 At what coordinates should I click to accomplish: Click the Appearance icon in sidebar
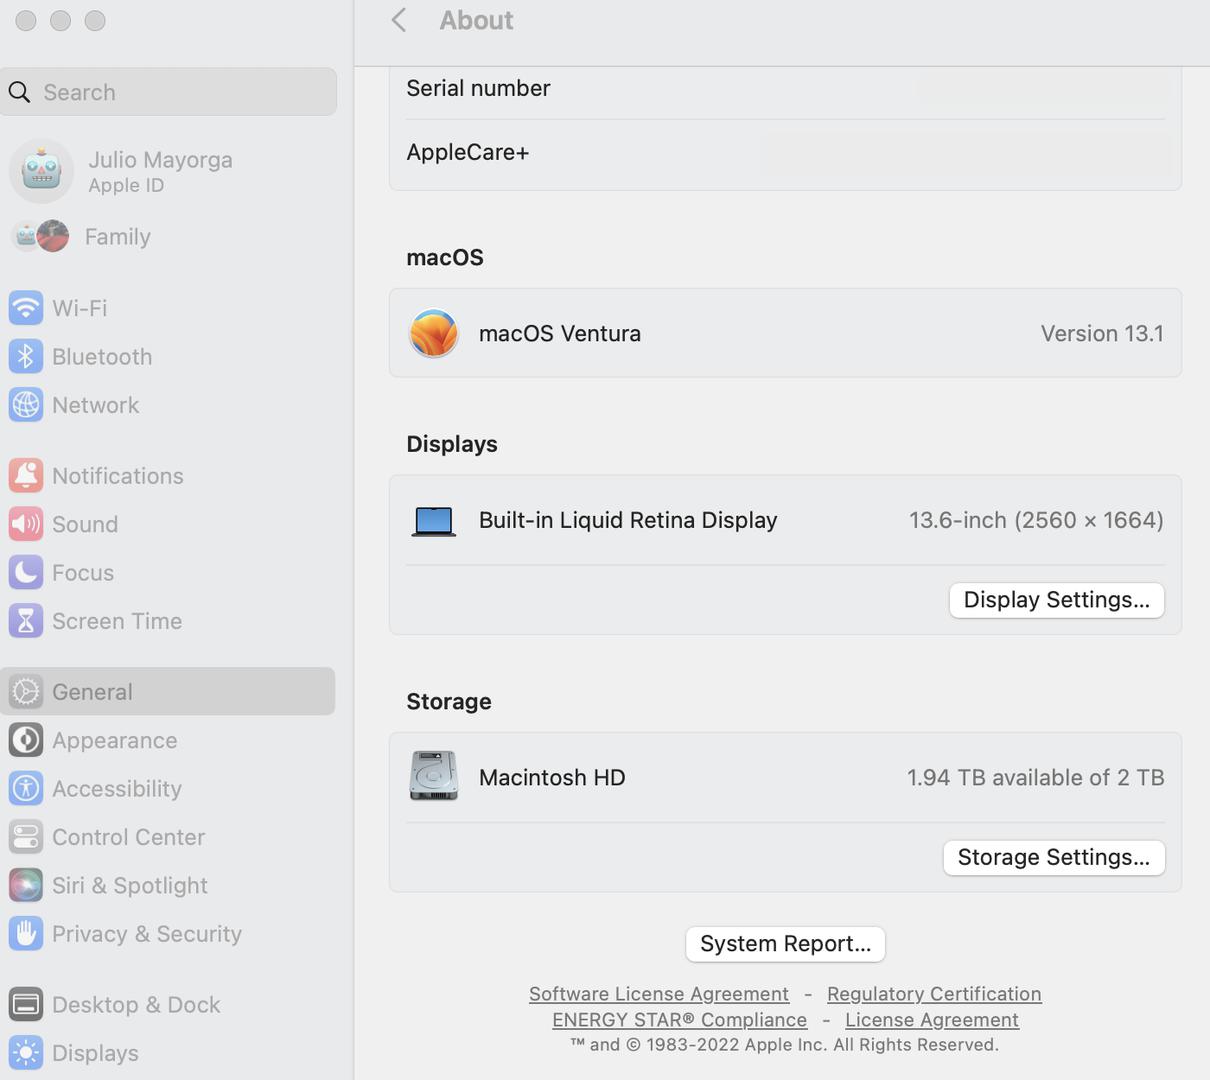click(26, 740)
